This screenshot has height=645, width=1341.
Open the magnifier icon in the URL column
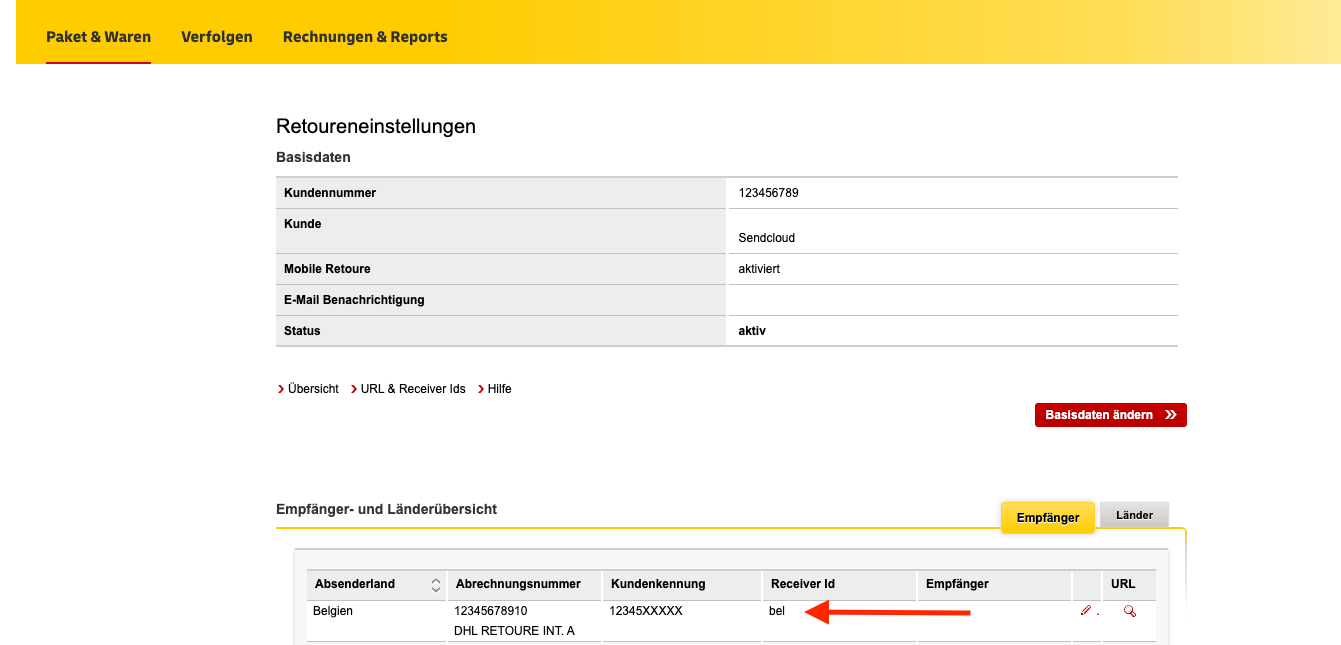click(1128, 612)
